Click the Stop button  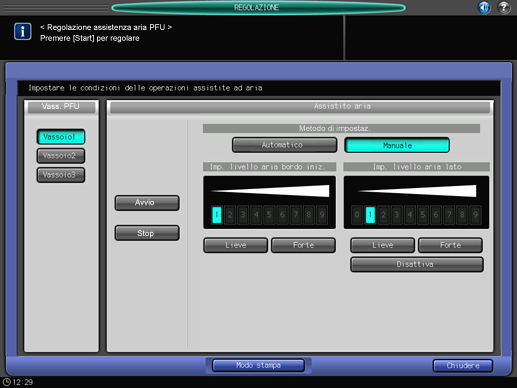coord(147,233)
